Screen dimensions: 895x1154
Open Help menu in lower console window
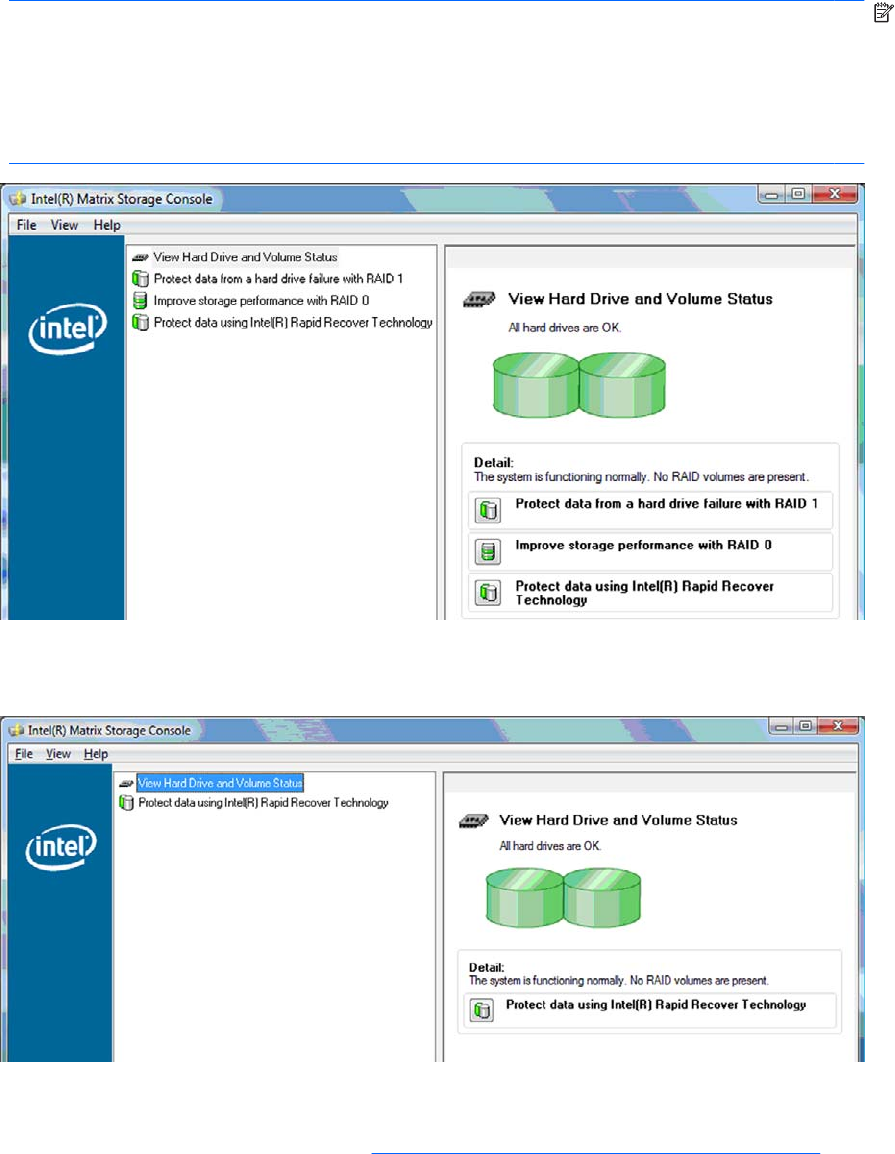96,754
